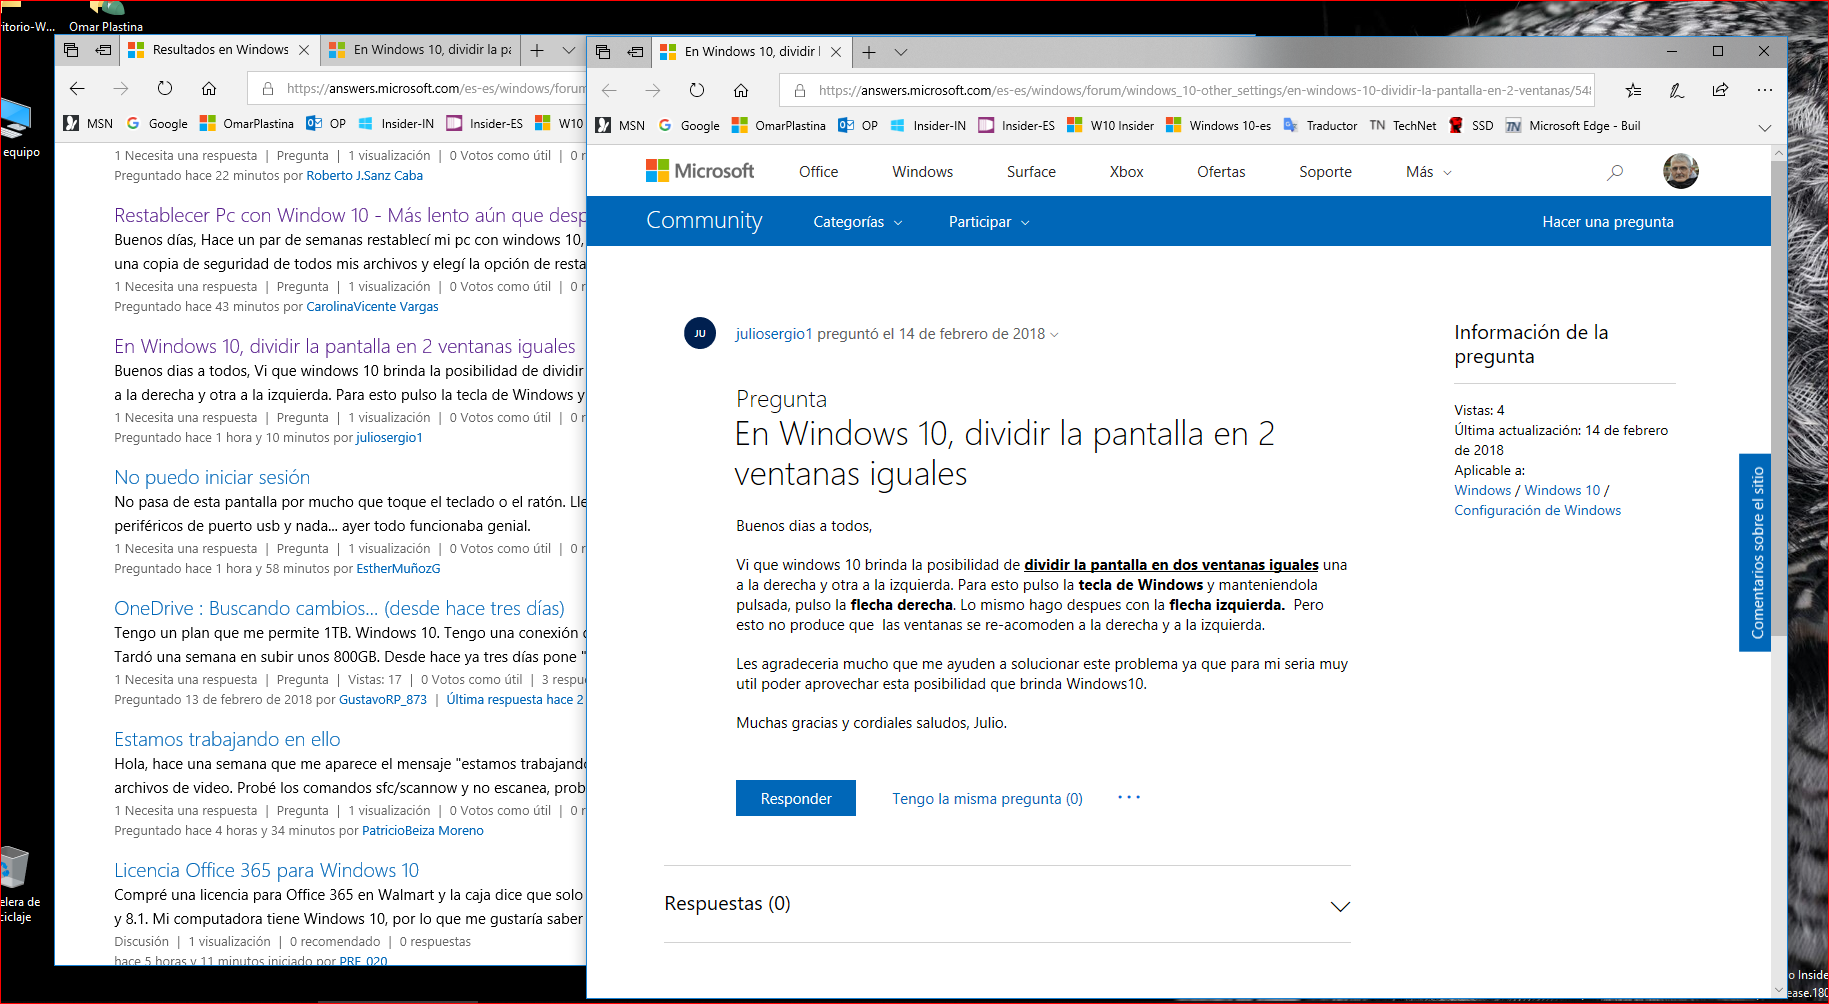Click the share icon in the front Edge toolbar
Image resolution: width=1829 pixels, height=1004 pixels.
tap(1720, 90)
